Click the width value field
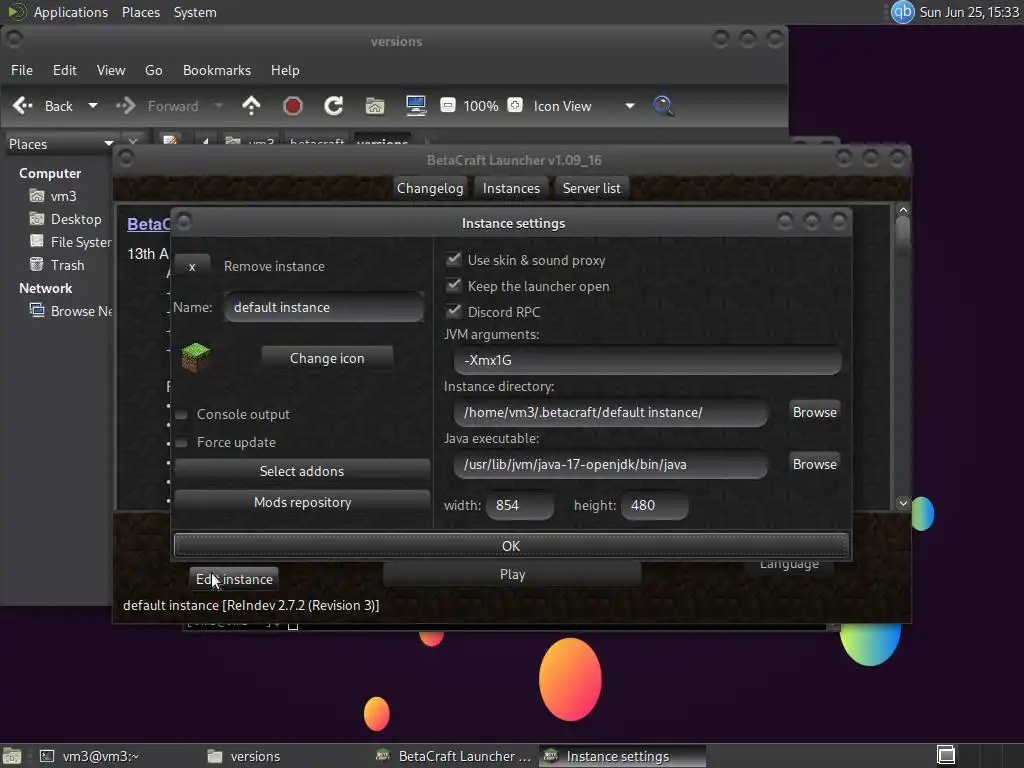This screenshot has width=1024, height=768. coord(520,505)
